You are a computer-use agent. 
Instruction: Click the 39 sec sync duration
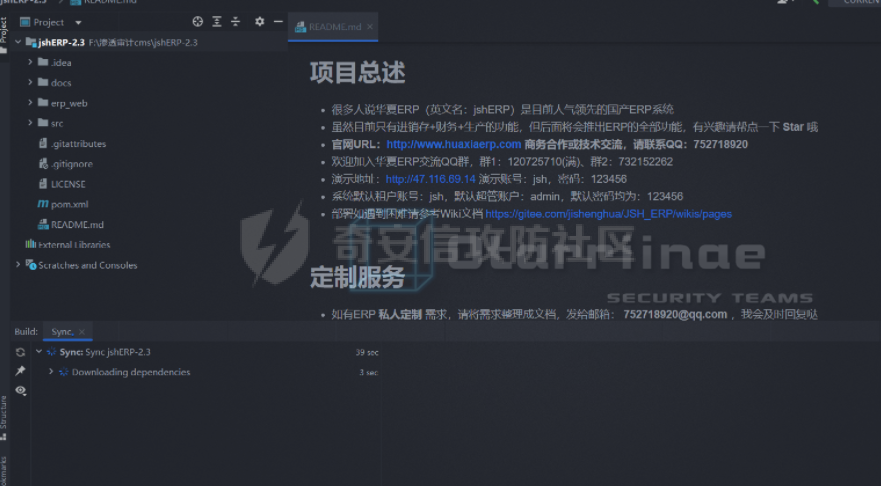click(367, 352)
